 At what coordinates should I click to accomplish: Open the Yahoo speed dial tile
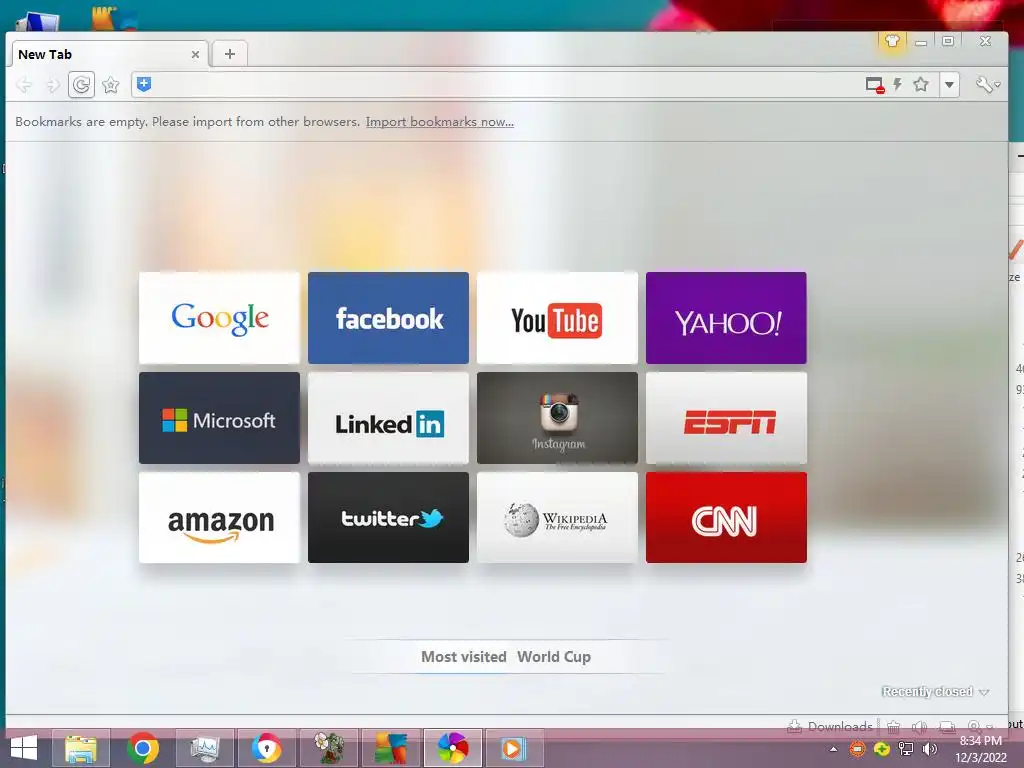(726, 318)
